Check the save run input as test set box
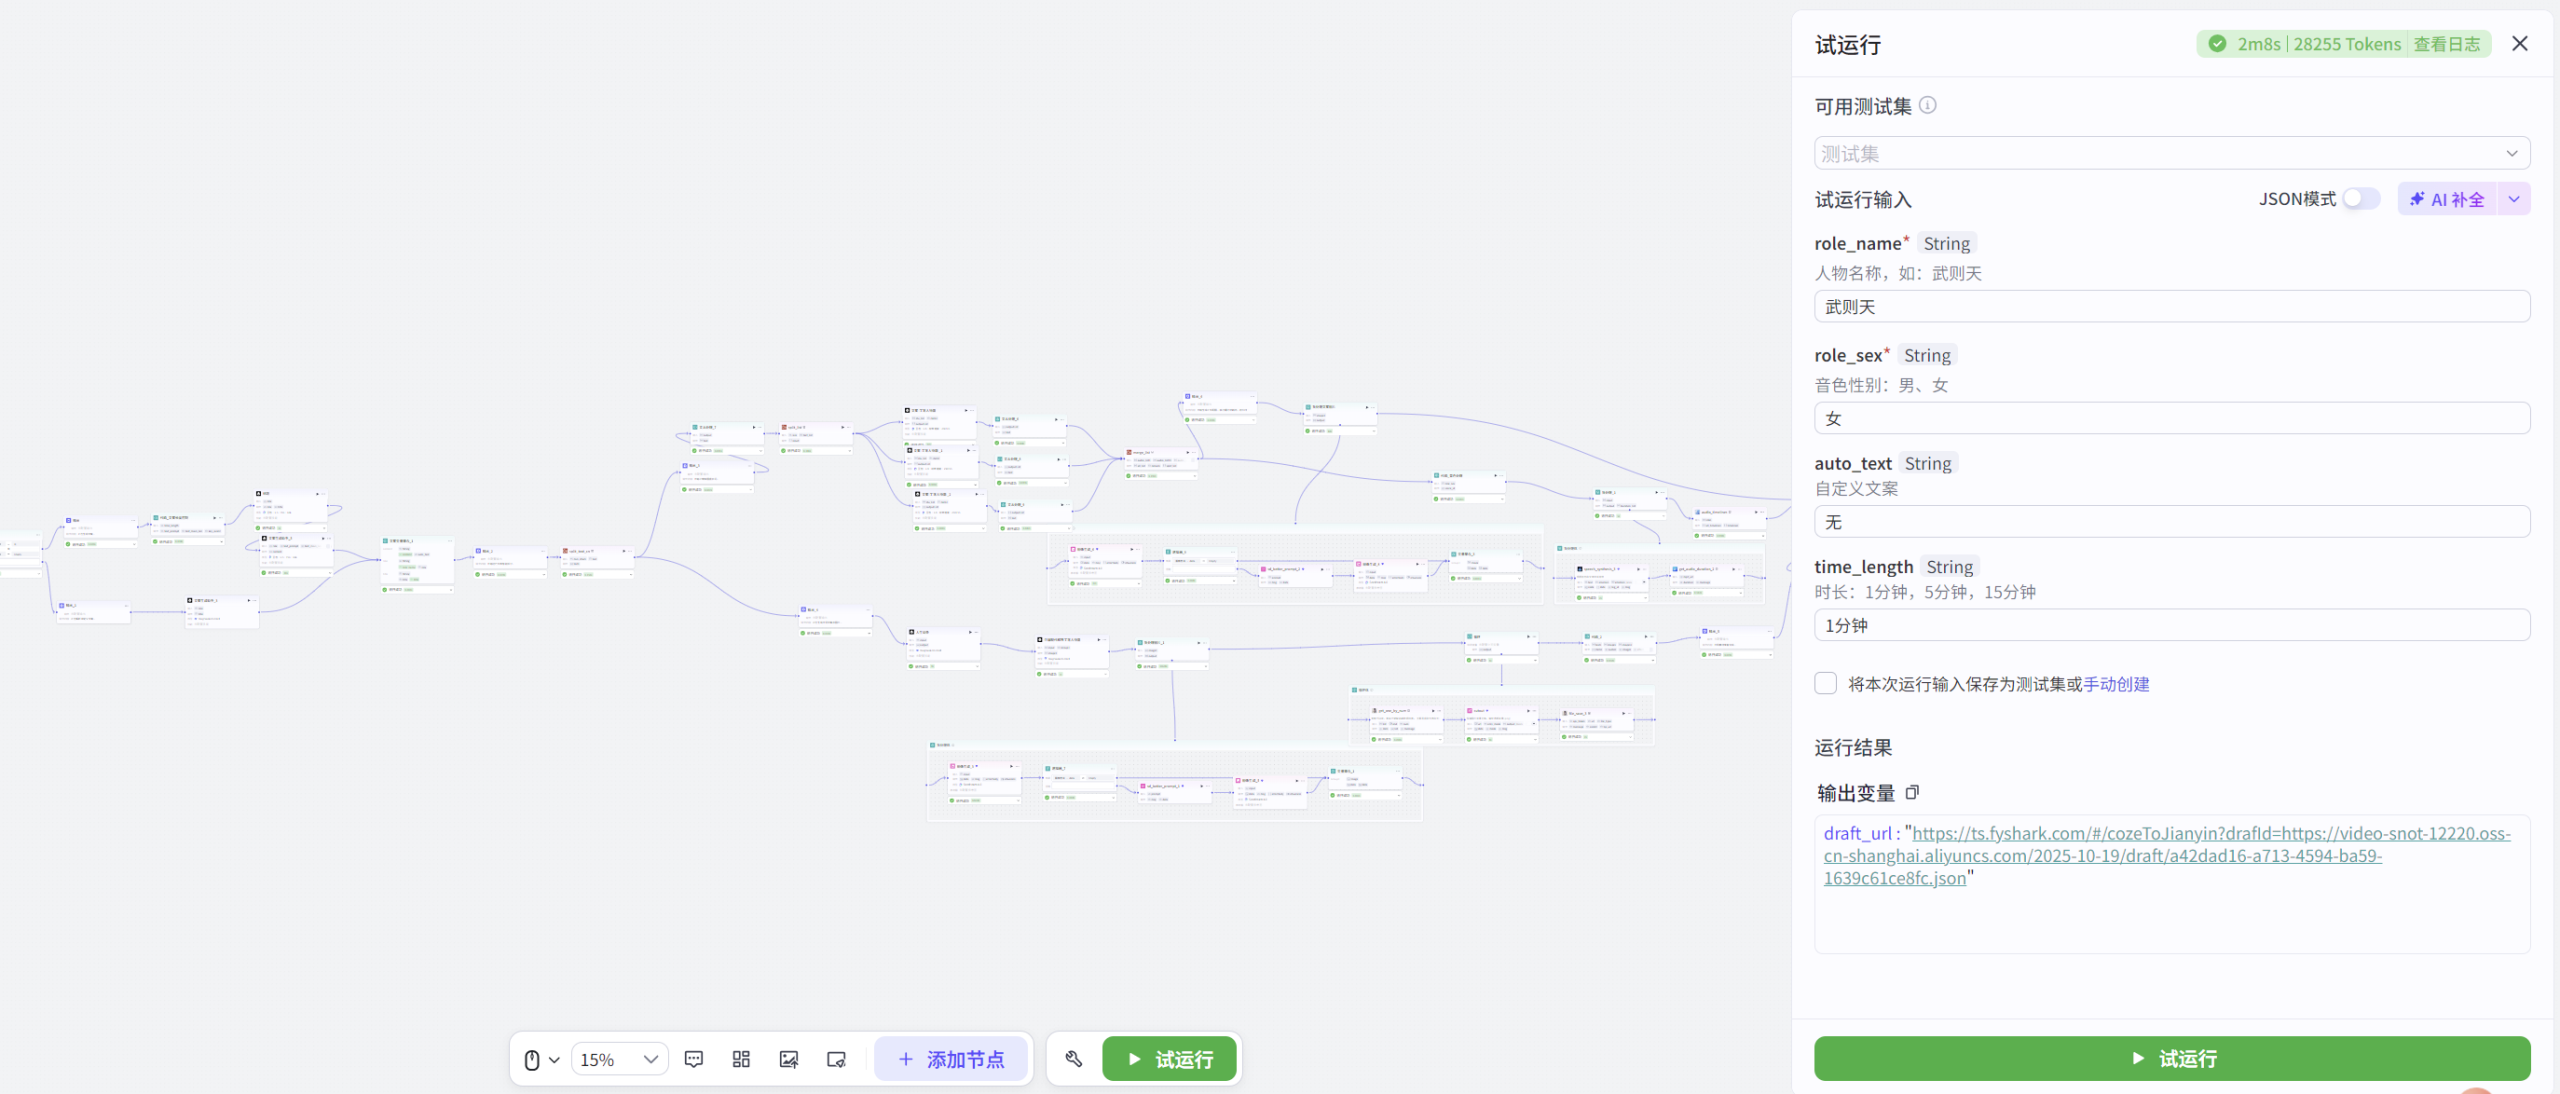The image size is (2560, 1094). point(1826,684)
